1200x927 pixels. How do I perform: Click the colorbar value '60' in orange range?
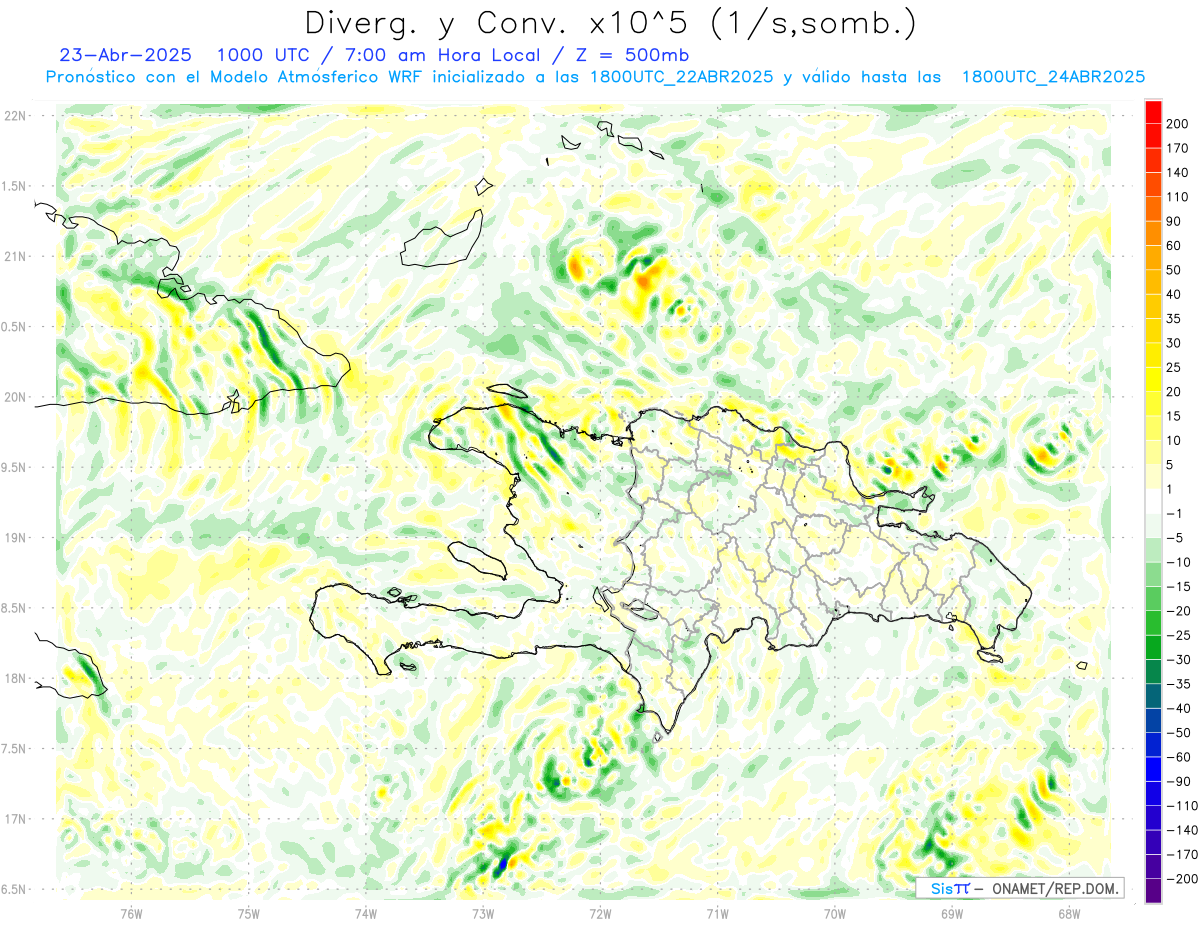tap(1175, 245)
